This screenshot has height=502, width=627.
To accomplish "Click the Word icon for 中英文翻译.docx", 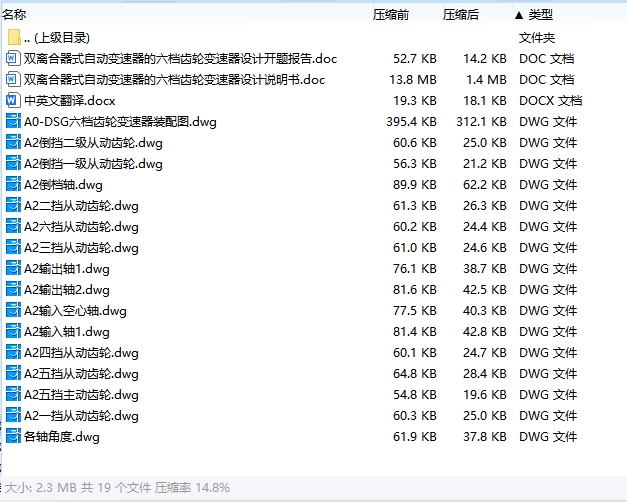I will click(x=12, y=100).
